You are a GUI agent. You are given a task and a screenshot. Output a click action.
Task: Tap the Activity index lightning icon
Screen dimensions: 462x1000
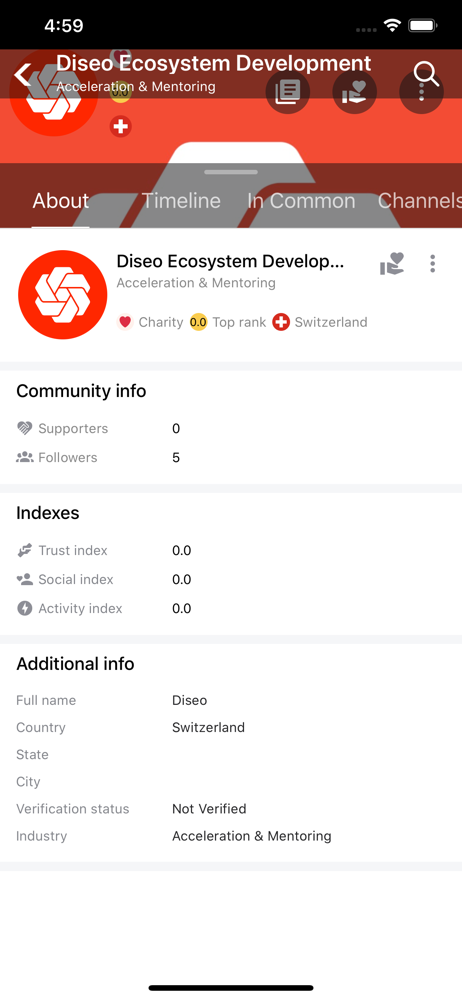24,608
